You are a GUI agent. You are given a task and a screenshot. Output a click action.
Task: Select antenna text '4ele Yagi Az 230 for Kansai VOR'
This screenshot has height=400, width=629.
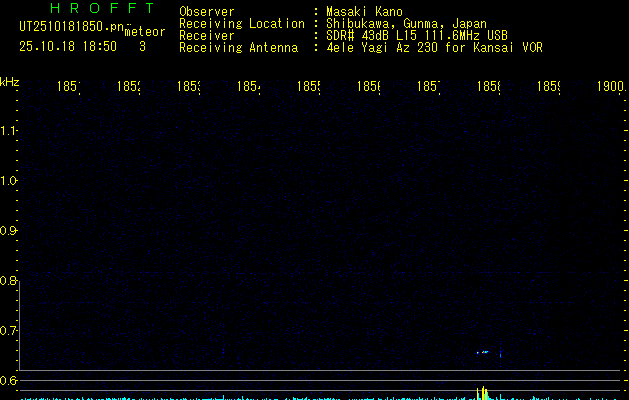click(x=434, y=48)
